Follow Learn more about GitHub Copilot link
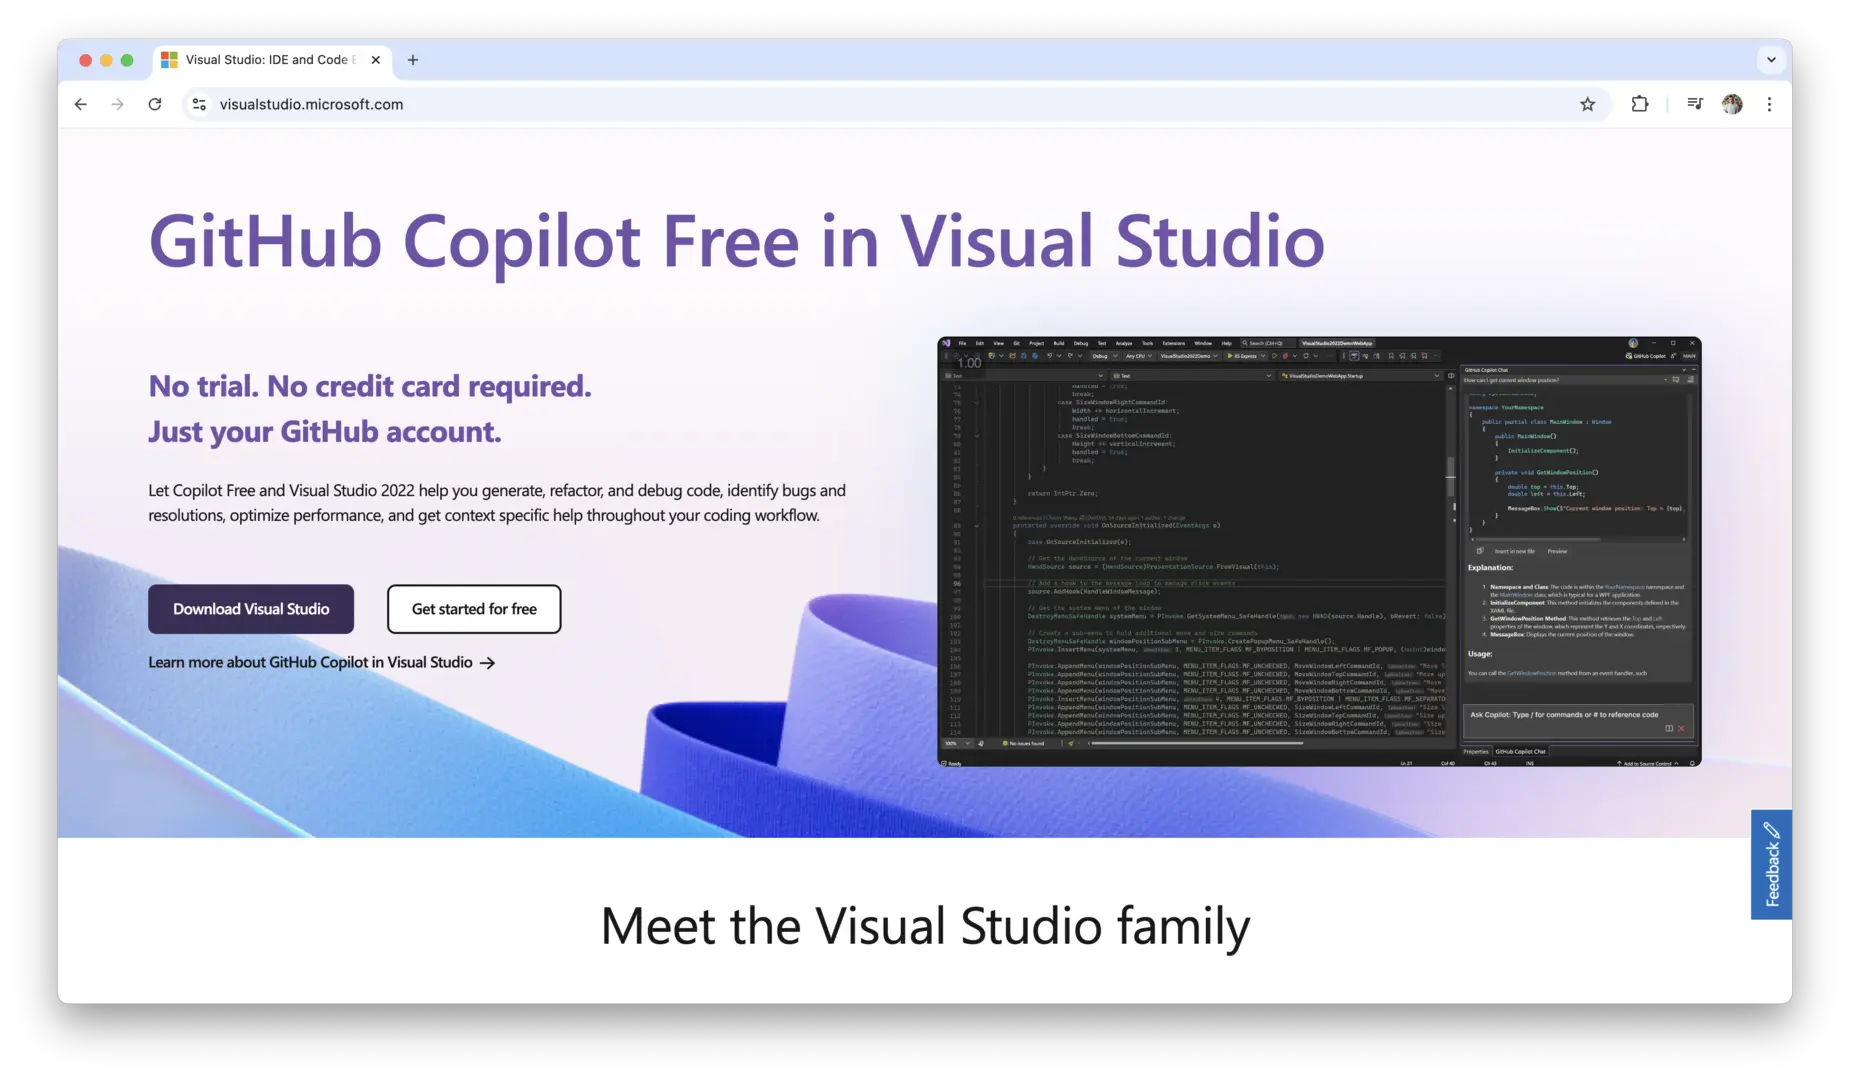The width and height of the screenshot is (1850, 1080). [322, 662]
